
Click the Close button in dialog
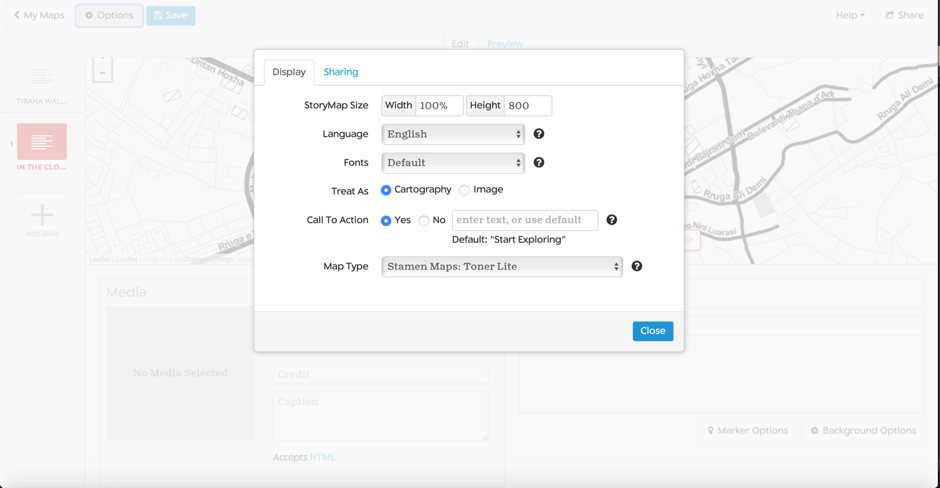coord(652,331)
